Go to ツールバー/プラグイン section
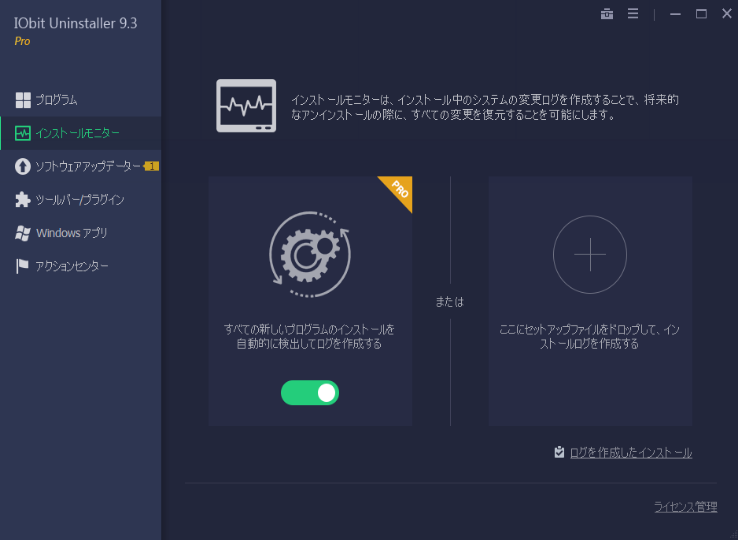This screenshot has height=541, width=738. click(x=80, y=200)
